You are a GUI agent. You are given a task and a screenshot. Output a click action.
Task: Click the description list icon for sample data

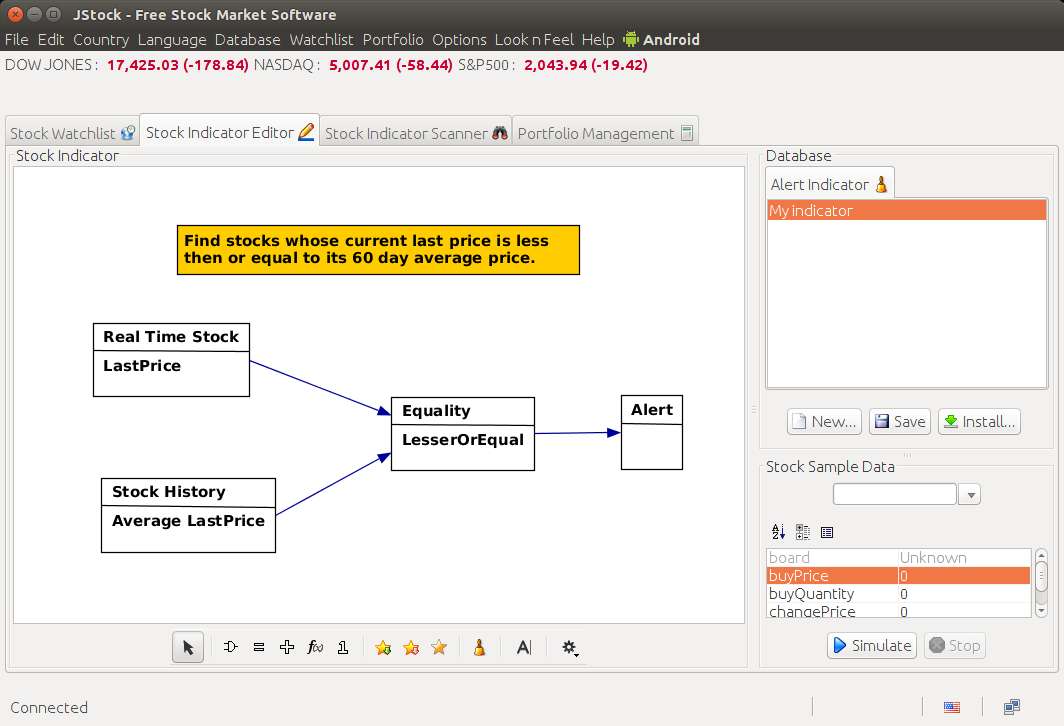826,532
